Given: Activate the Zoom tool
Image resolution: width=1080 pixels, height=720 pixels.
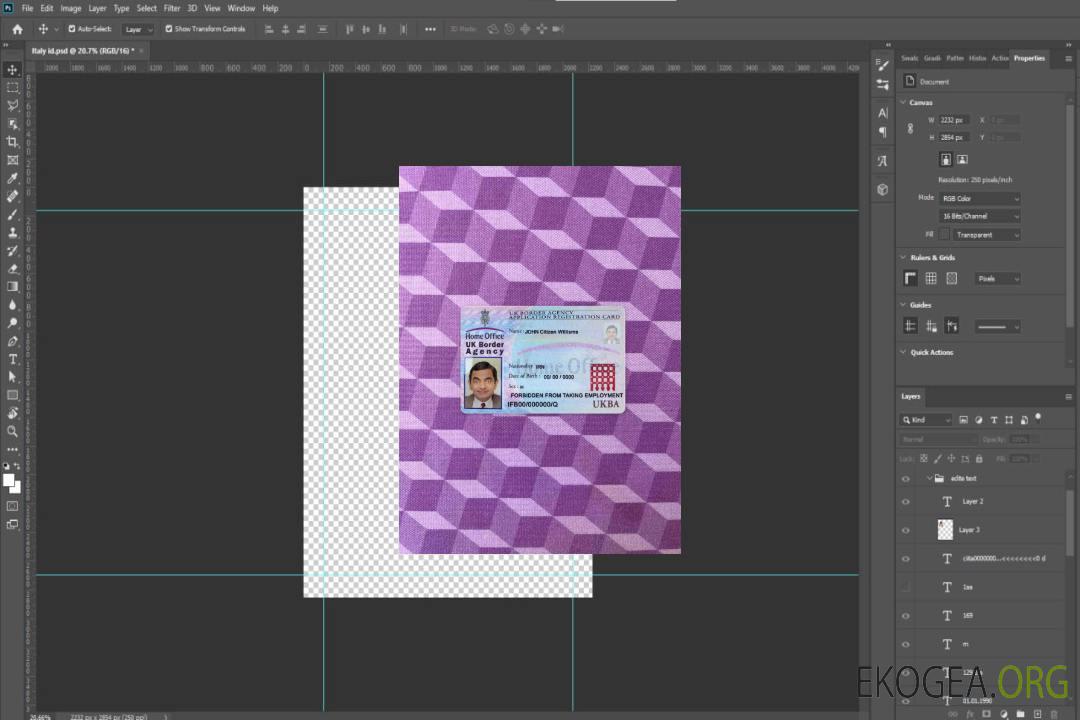Looking at the screenshot, I should (x=13, y=431).
